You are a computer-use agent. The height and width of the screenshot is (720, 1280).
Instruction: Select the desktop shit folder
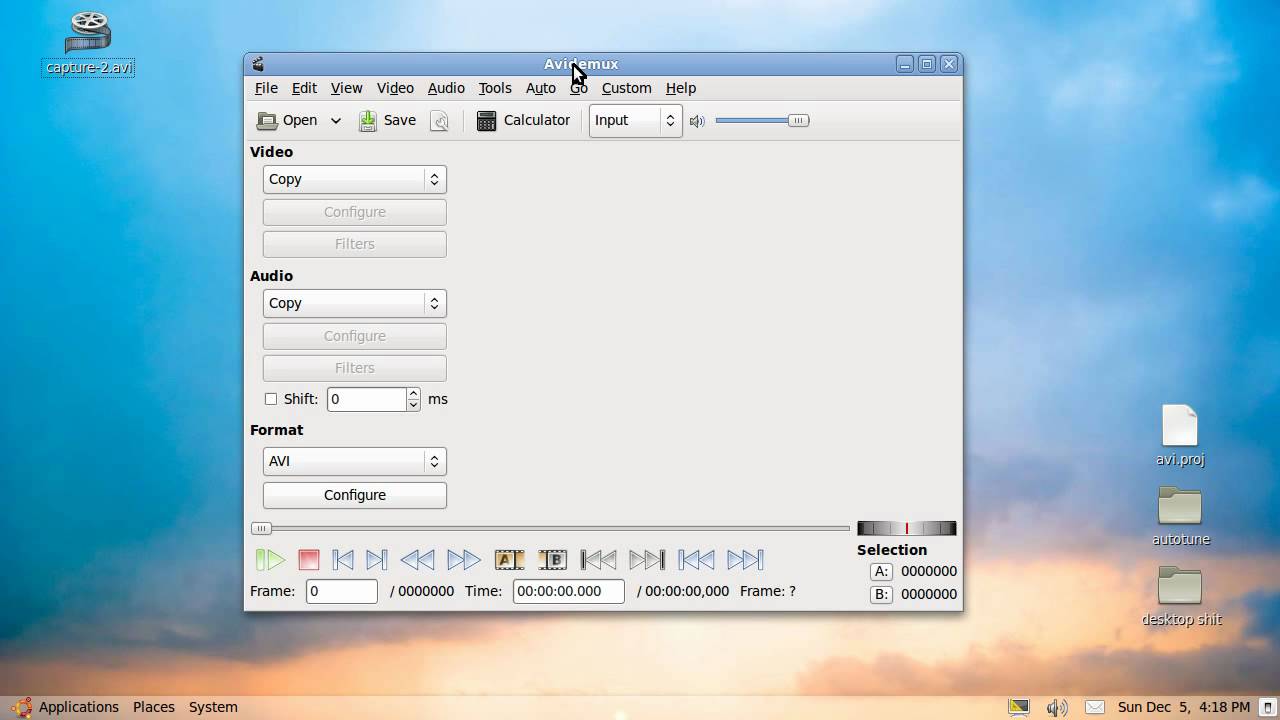pos(1181,596)
